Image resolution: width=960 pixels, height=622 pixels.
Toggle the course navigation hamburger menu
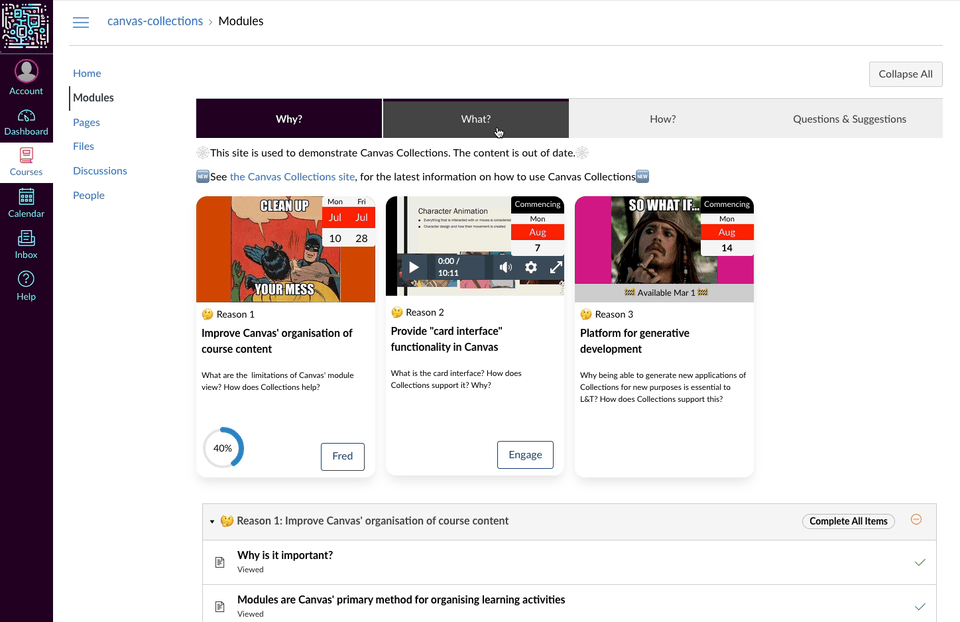pyautogui.click(x=81, y=22)
